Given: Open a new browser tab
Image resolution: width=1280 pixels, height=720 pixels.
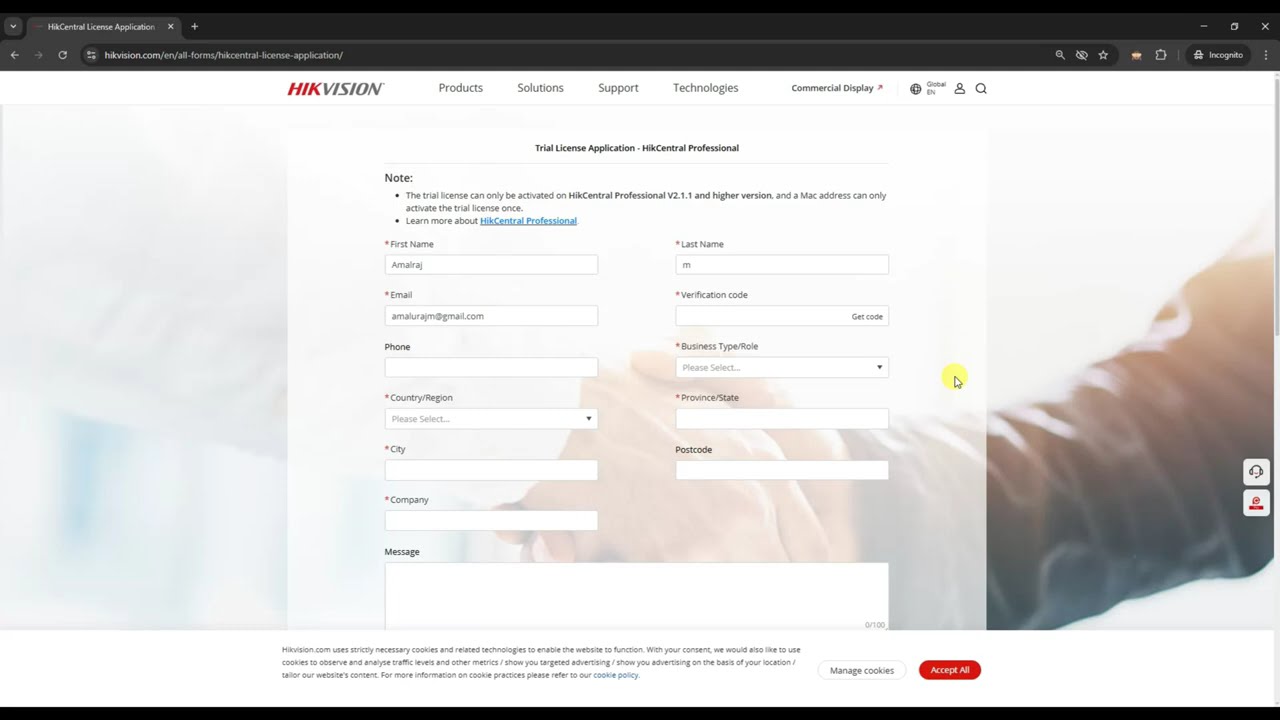Looking at the screenshot, I should (194, 26).
